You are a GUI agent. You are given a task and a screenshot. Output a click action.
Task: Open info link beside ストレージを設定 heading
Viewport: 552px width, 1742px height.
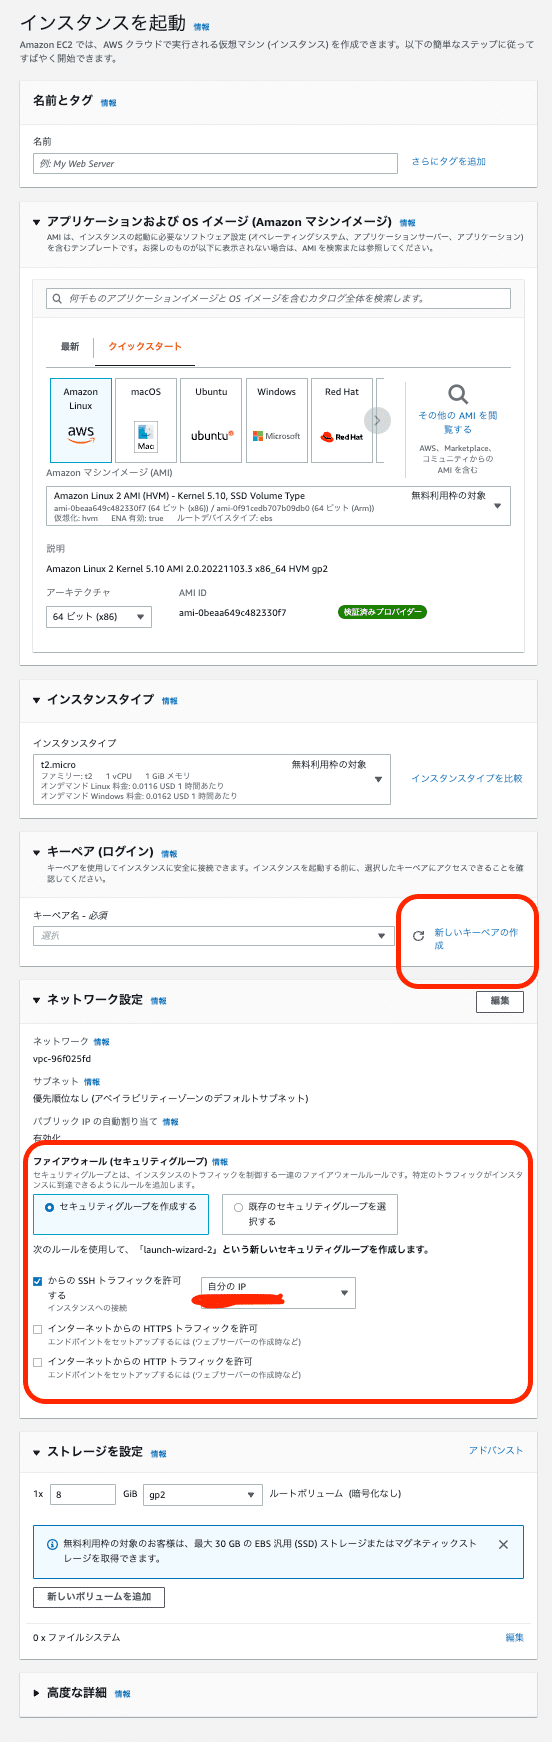158,1453
